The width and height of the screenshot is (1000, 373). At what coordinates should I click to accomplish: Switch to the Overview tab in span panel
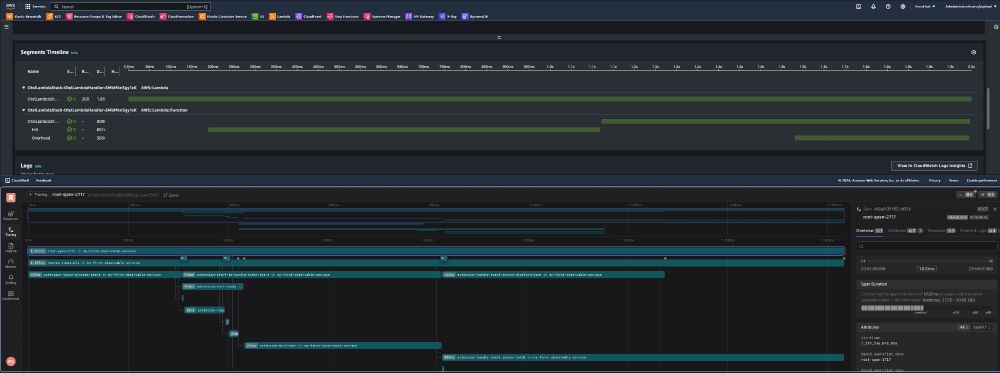point(868,230)
